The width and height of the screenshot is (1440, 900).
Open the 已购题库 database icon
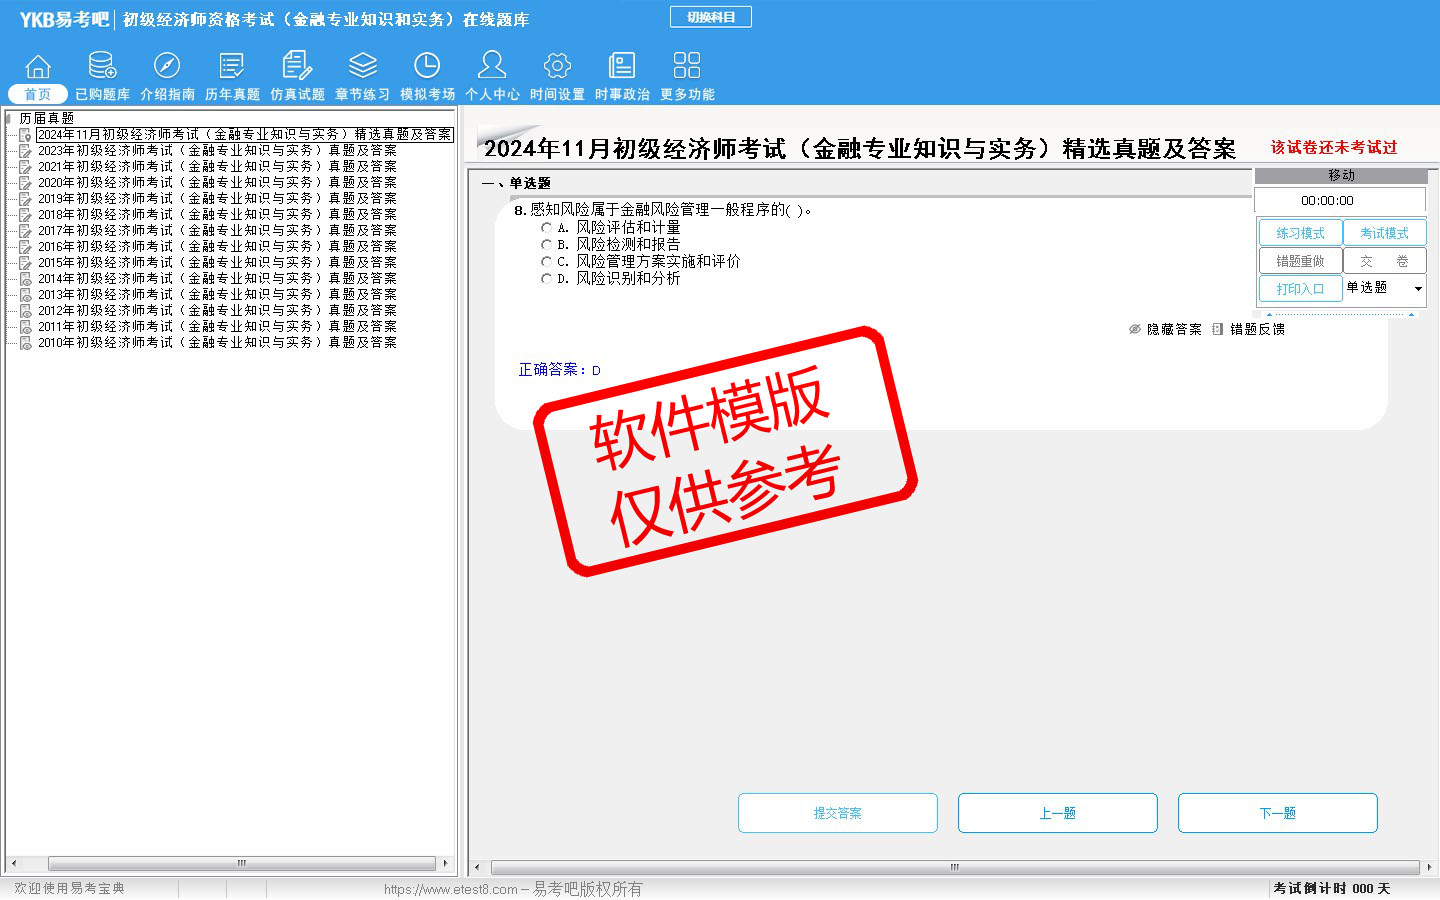(x=102, y=67)
